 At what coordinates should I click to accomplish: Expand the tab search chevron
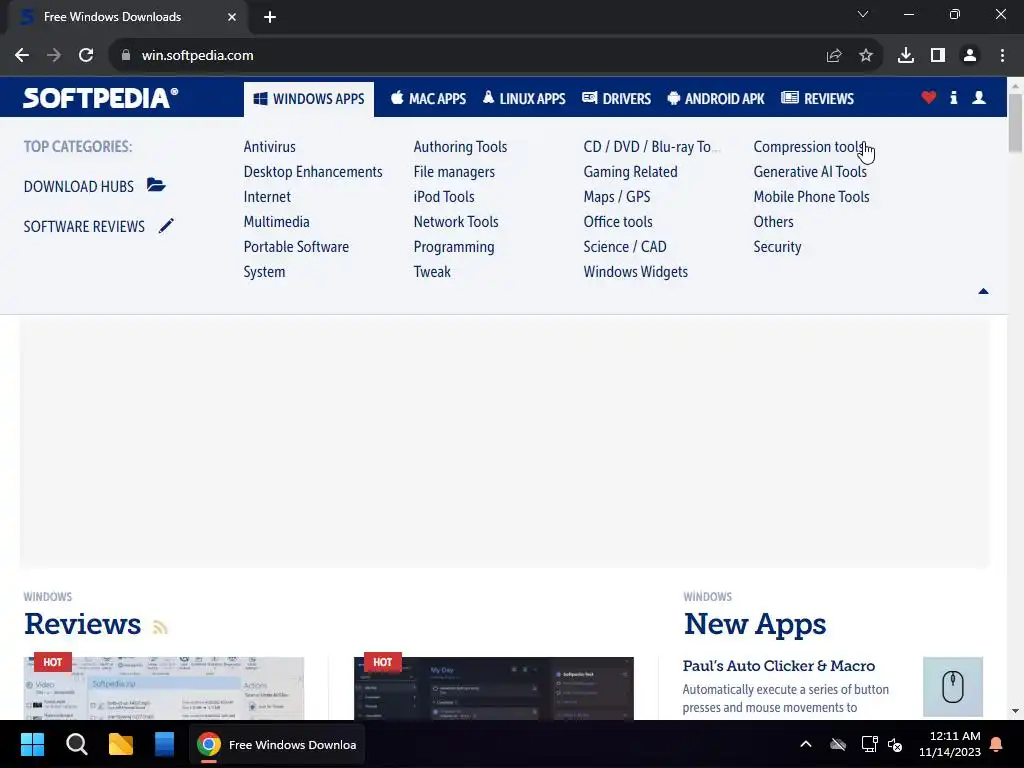pyautogui.click(x=863, y=14)
